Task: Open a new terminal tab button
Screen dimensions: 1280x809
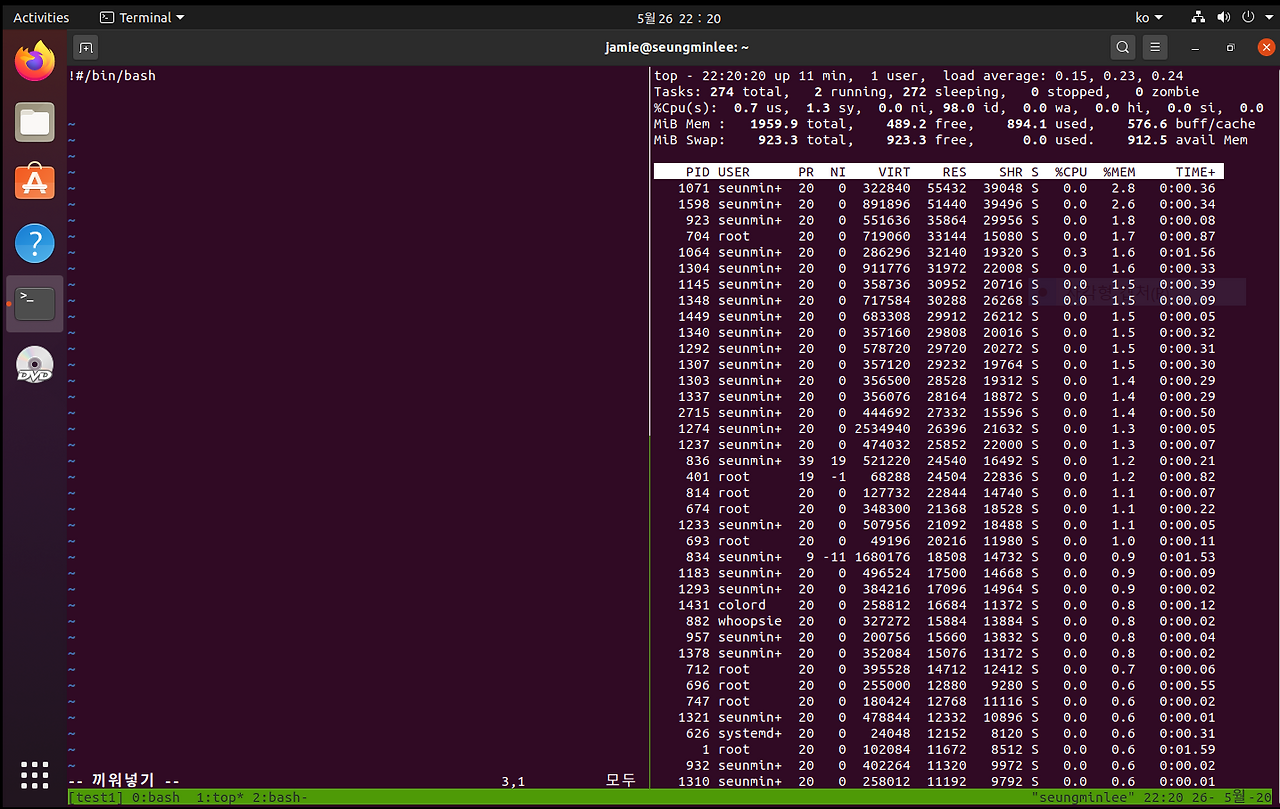Action: click(x=86, y=47)
